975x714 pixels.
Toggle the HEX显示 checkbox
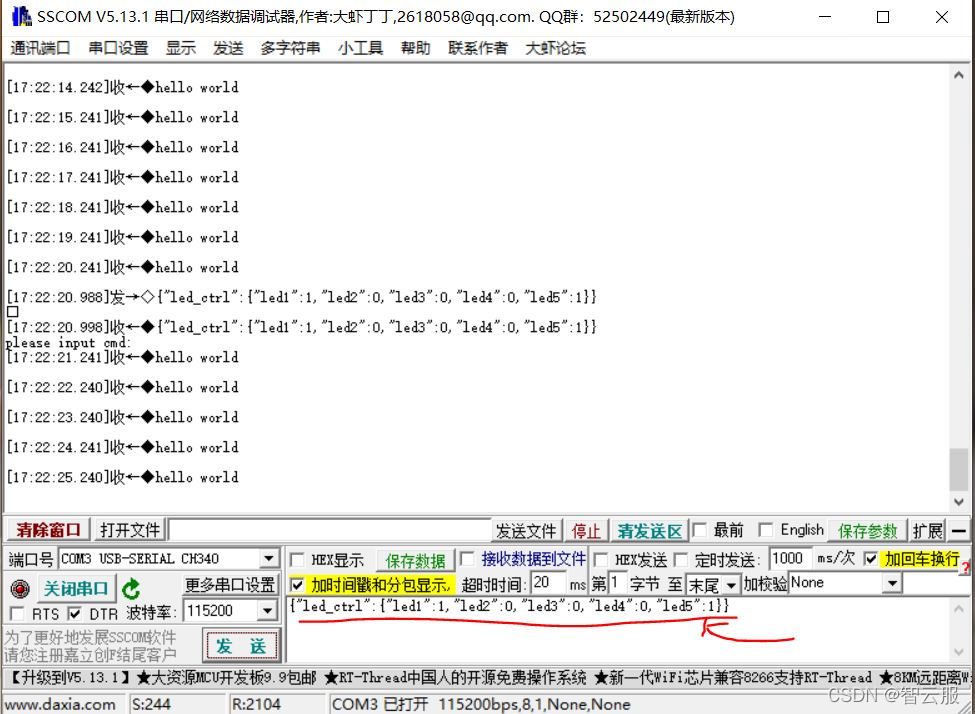[x=297, y=560]
